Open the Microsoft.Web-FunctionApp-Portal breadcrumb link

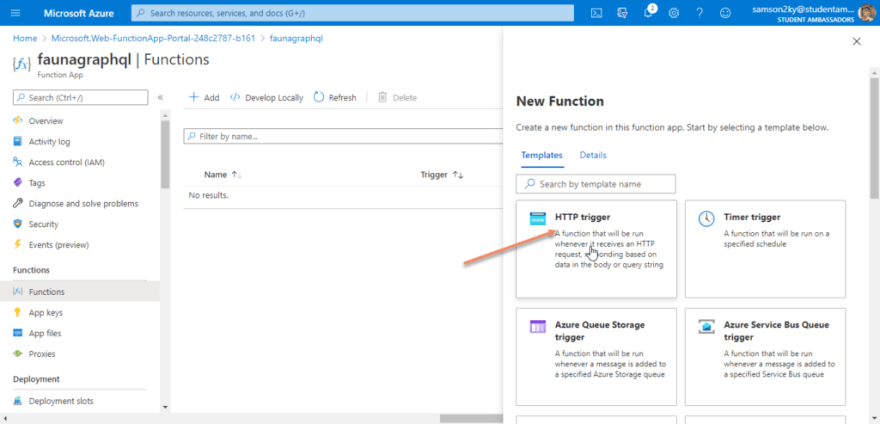[153, 38]
